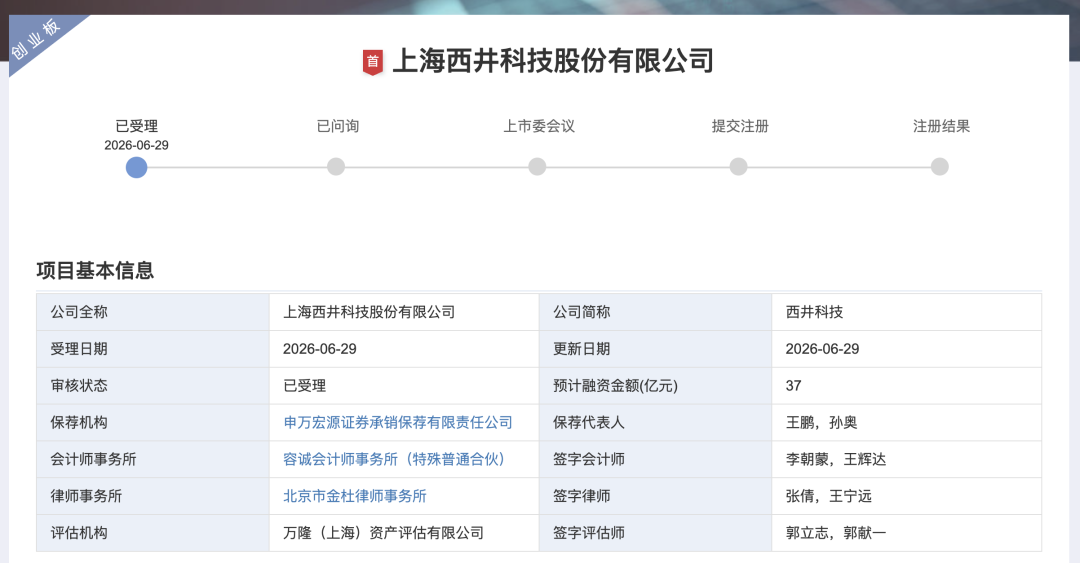Open 申万宏源证券承销保荐有限责任公司 sponsor link

click(398, 422)
